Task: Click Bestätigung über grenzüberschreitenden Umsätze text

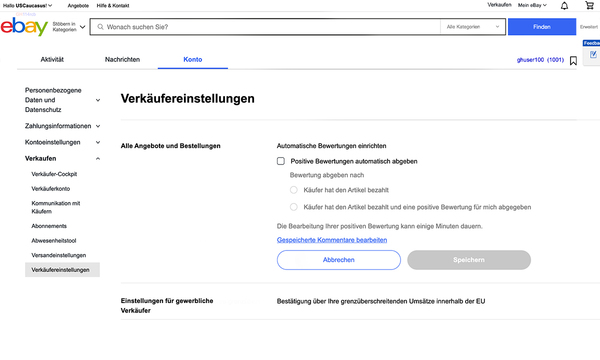Action: pos(381,301)
